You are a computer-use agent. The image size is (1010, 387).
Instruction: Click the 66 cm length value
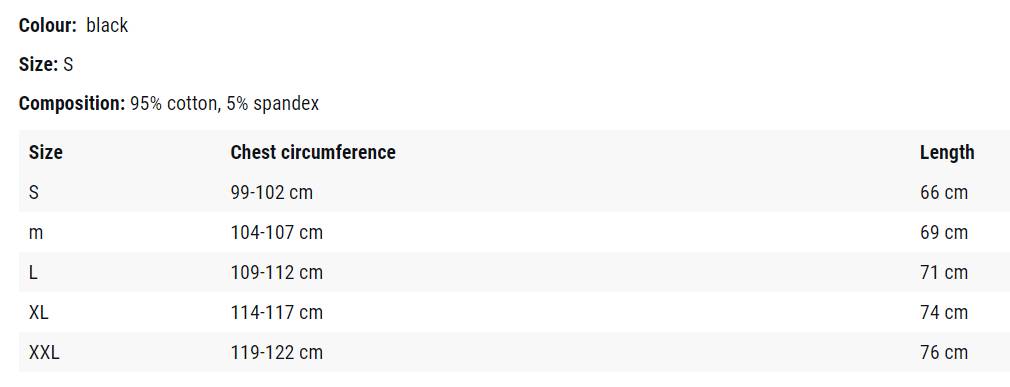[x=944, y=193]
